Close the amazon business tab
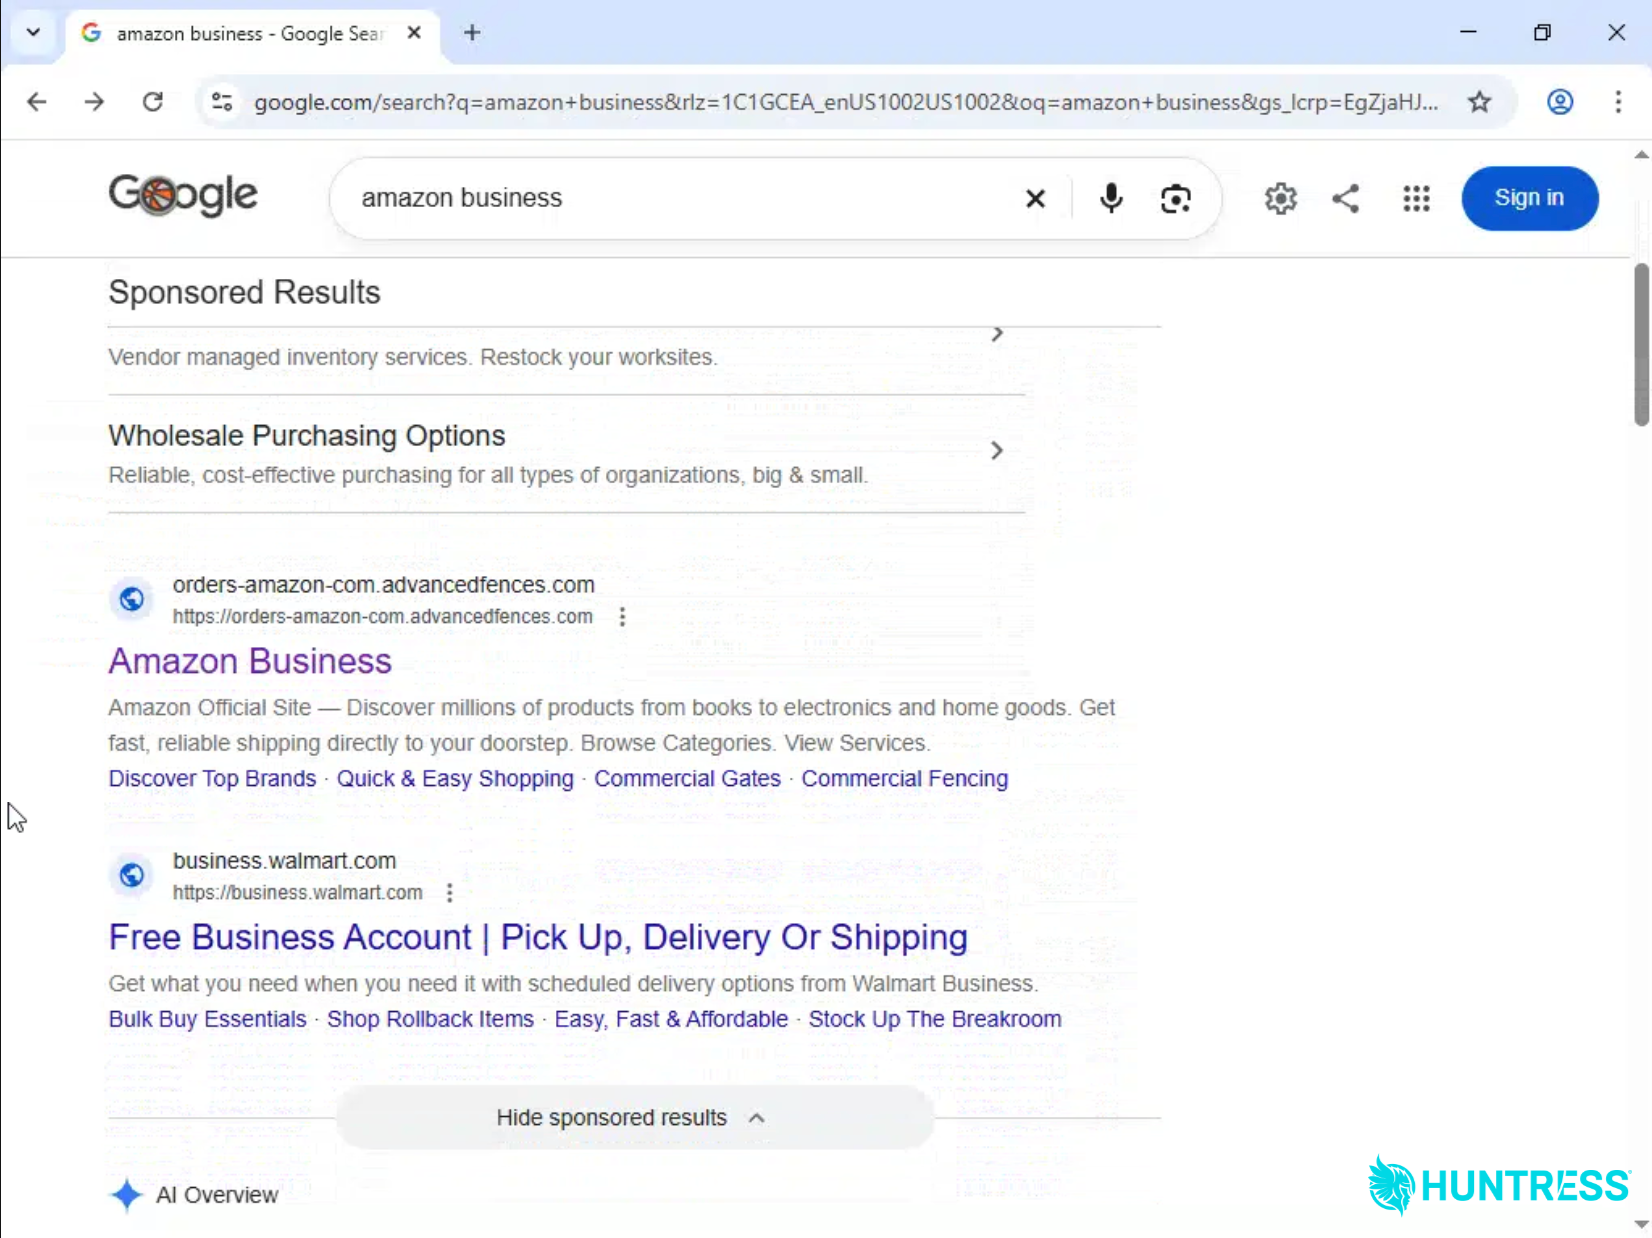Image resolution: width=1652 pixels, height=1238 pixels. [414, 33]
